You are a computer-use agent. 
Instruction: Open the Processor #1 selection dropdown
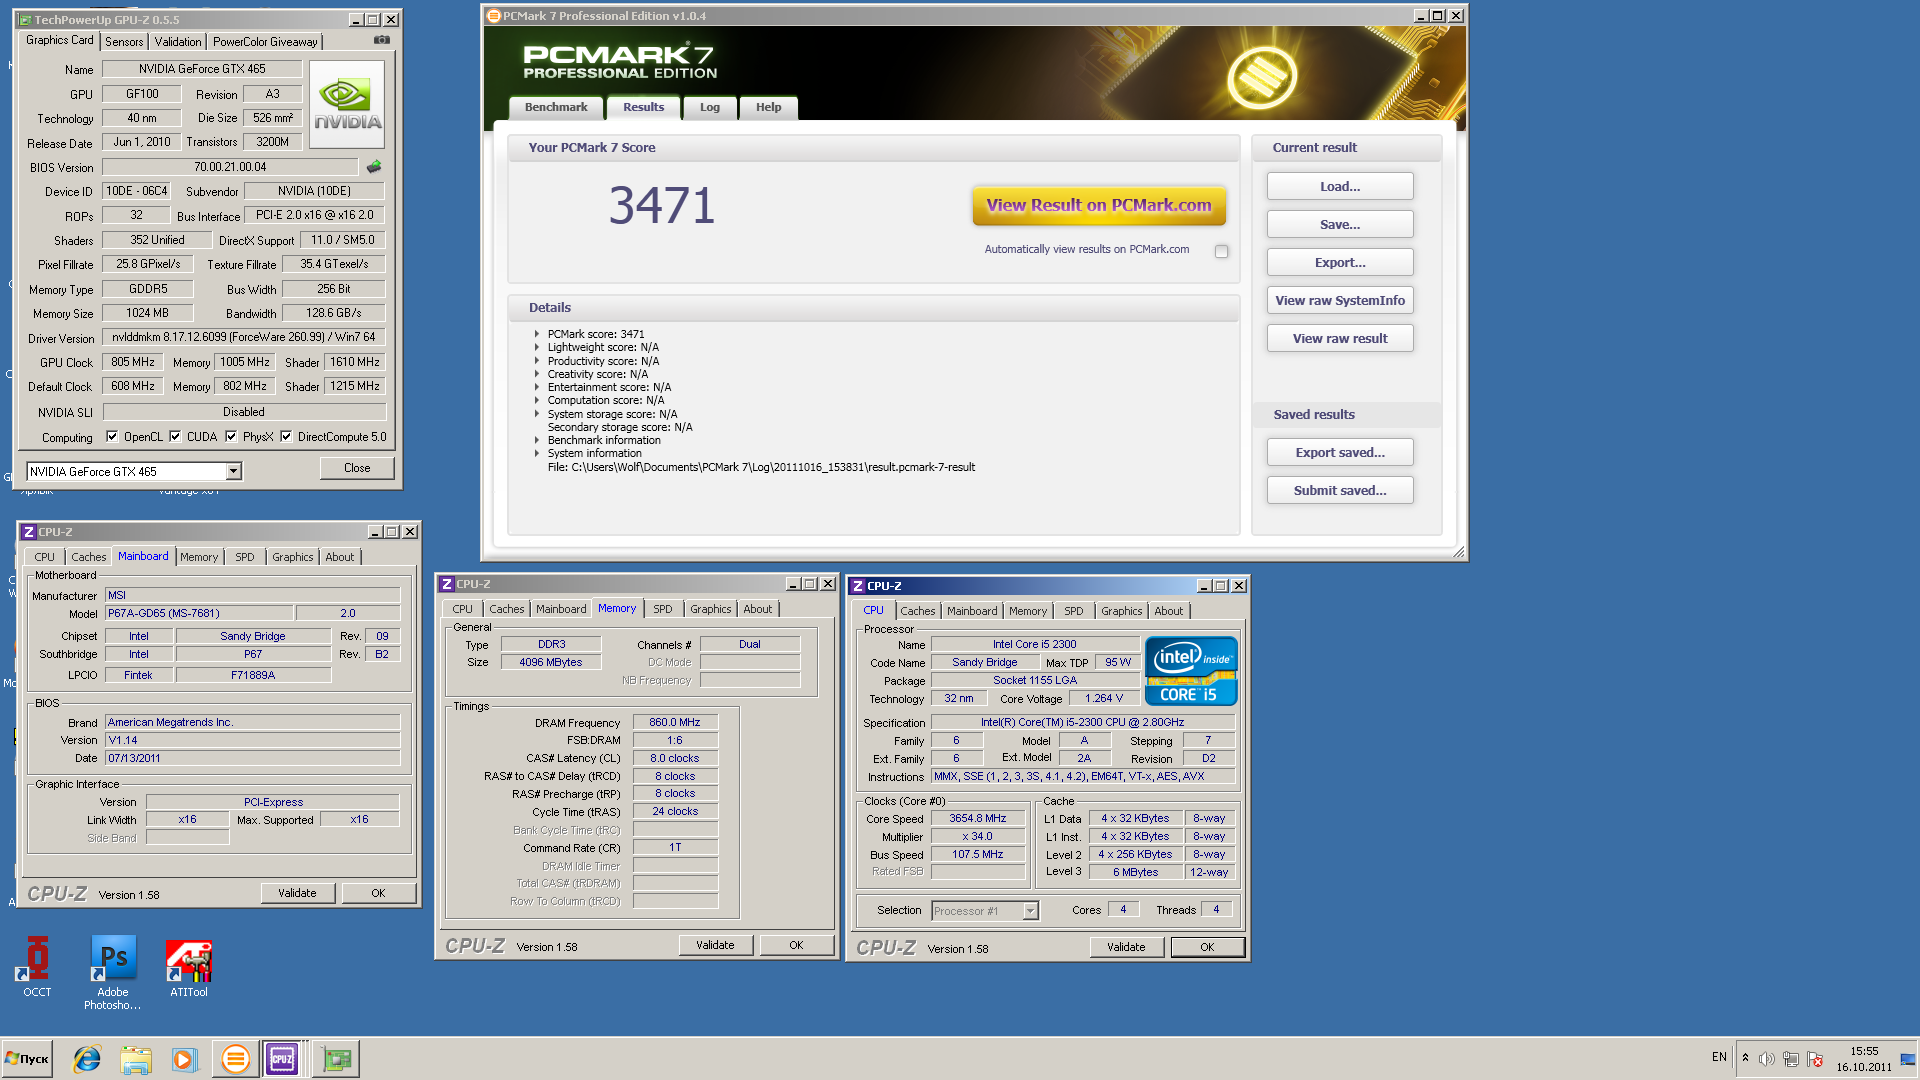(x=1030, y=911)
